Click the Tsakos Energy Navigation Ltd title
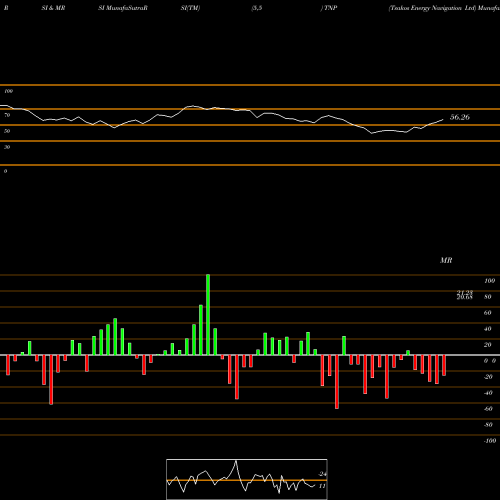Screen dimensions: 500x500 (432, 8)
